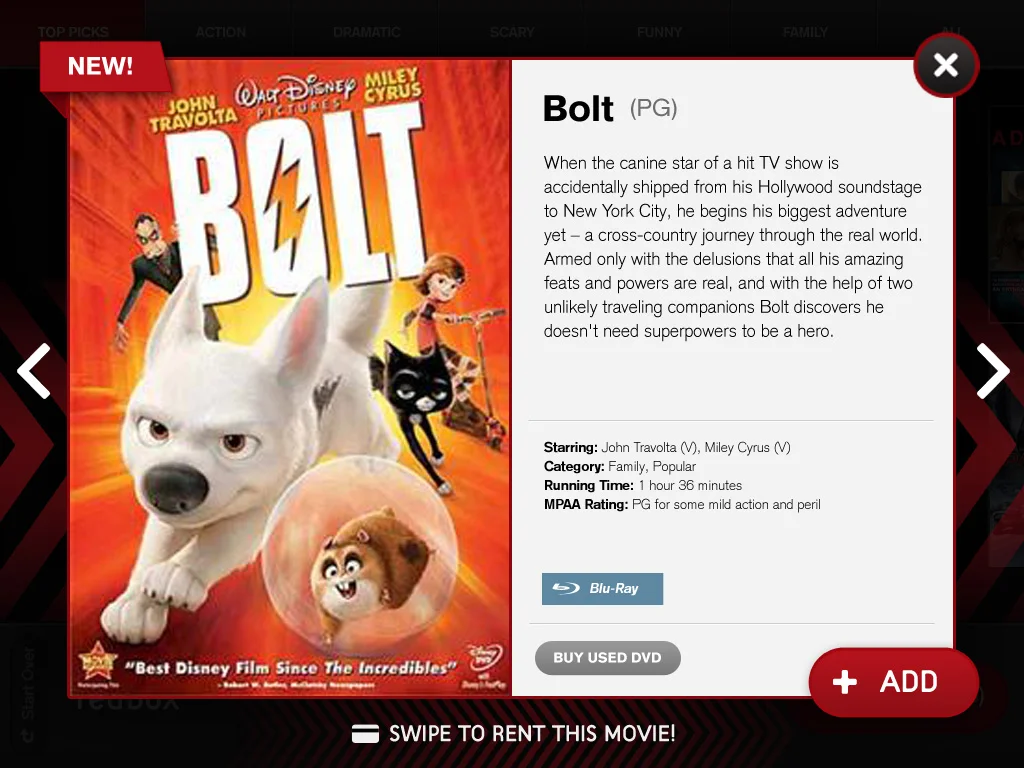The image size is (1024, 768).
Task: Go to the previous movie with left chevron
Action: coord(34,371)
